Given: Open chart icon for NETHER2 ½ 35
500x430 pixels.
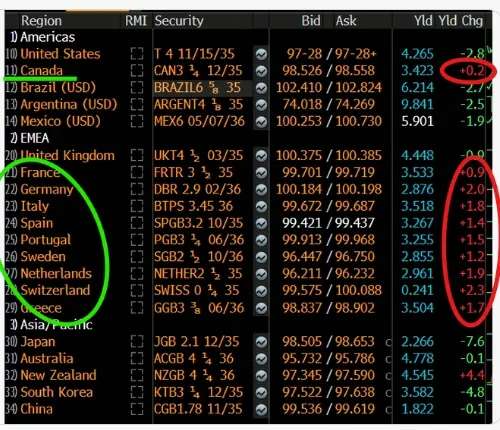Looking at the screenshot, I should 261,274.
